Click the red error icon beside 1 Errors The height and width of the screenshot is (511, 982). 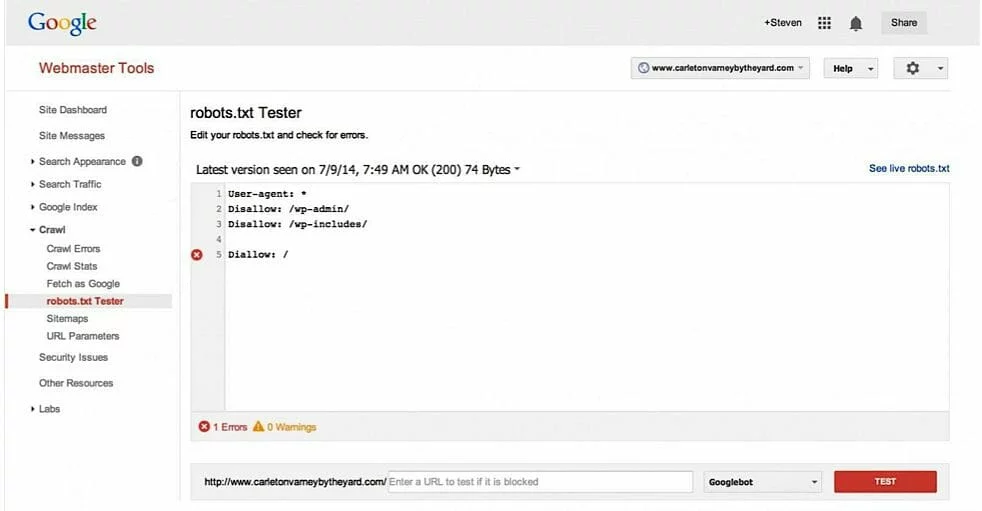(x=204, y=427)
